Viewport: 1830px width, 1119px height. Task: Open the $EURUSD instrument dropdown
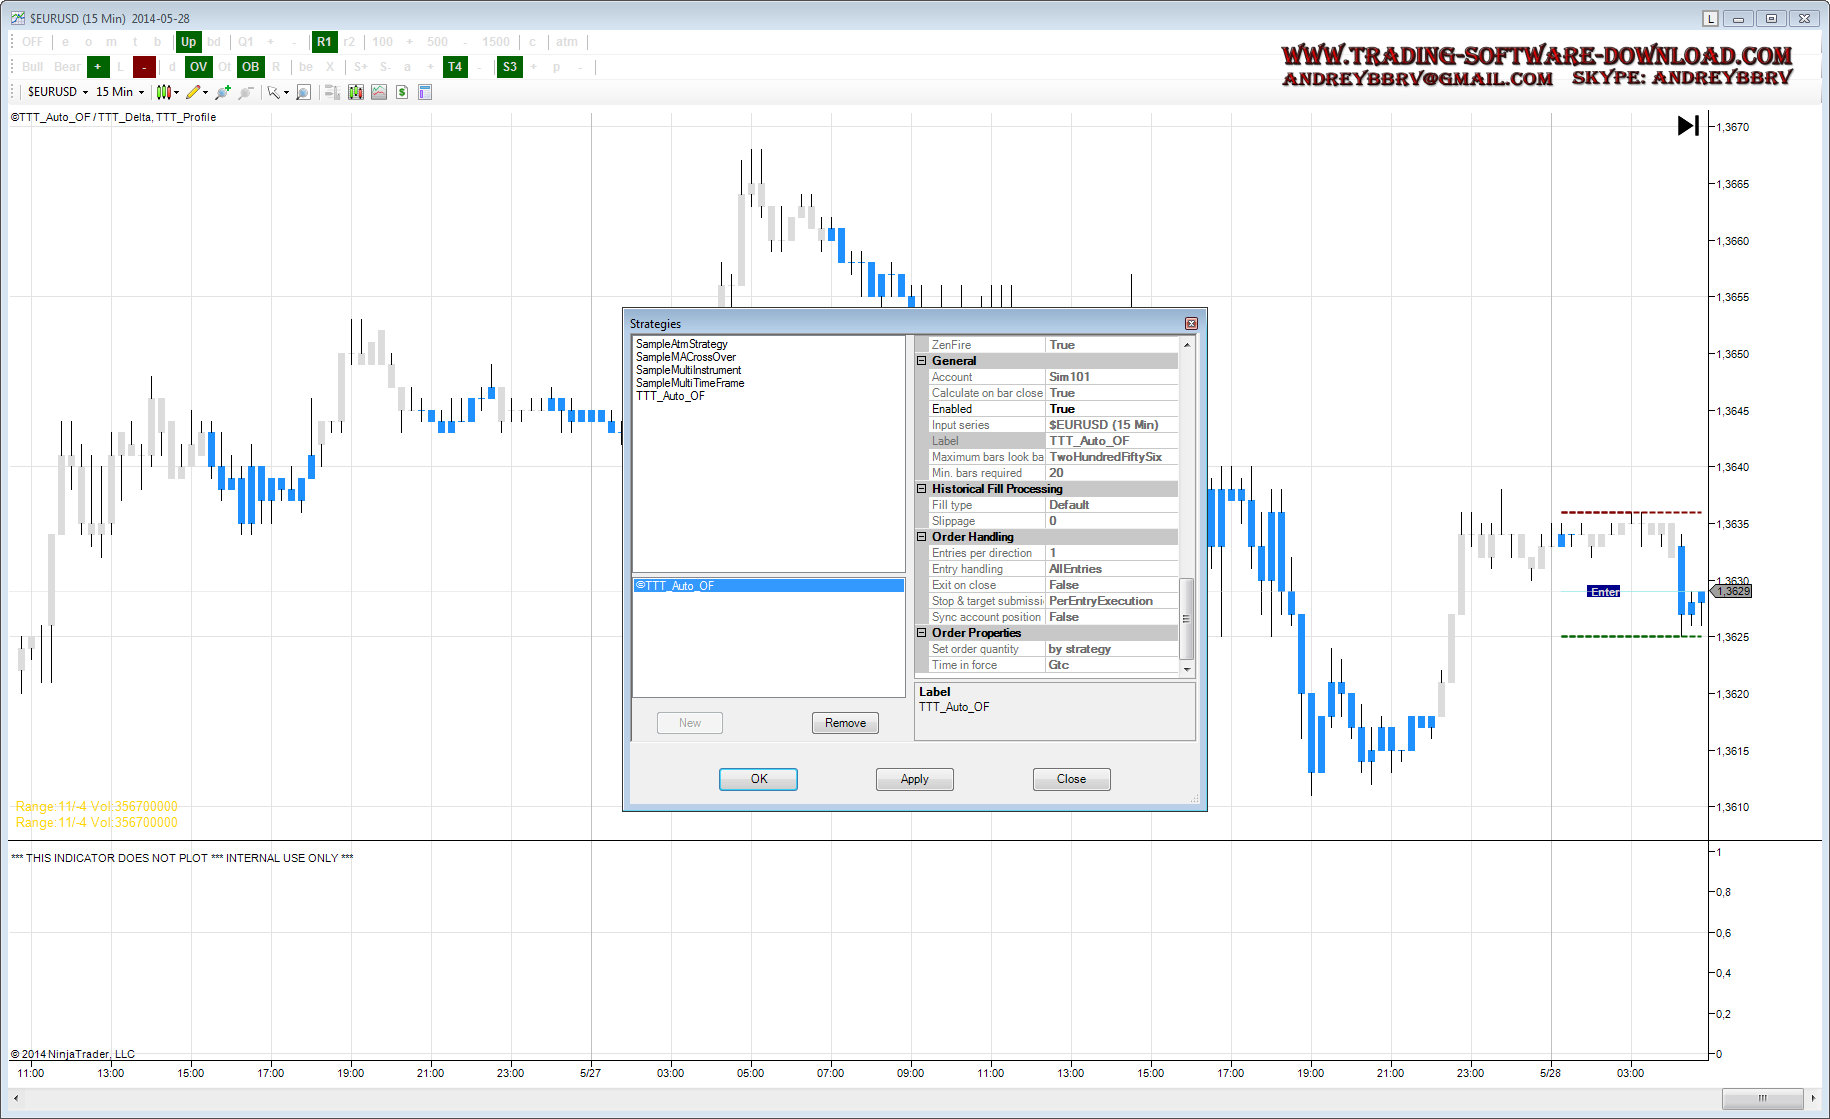pos(58,92)
